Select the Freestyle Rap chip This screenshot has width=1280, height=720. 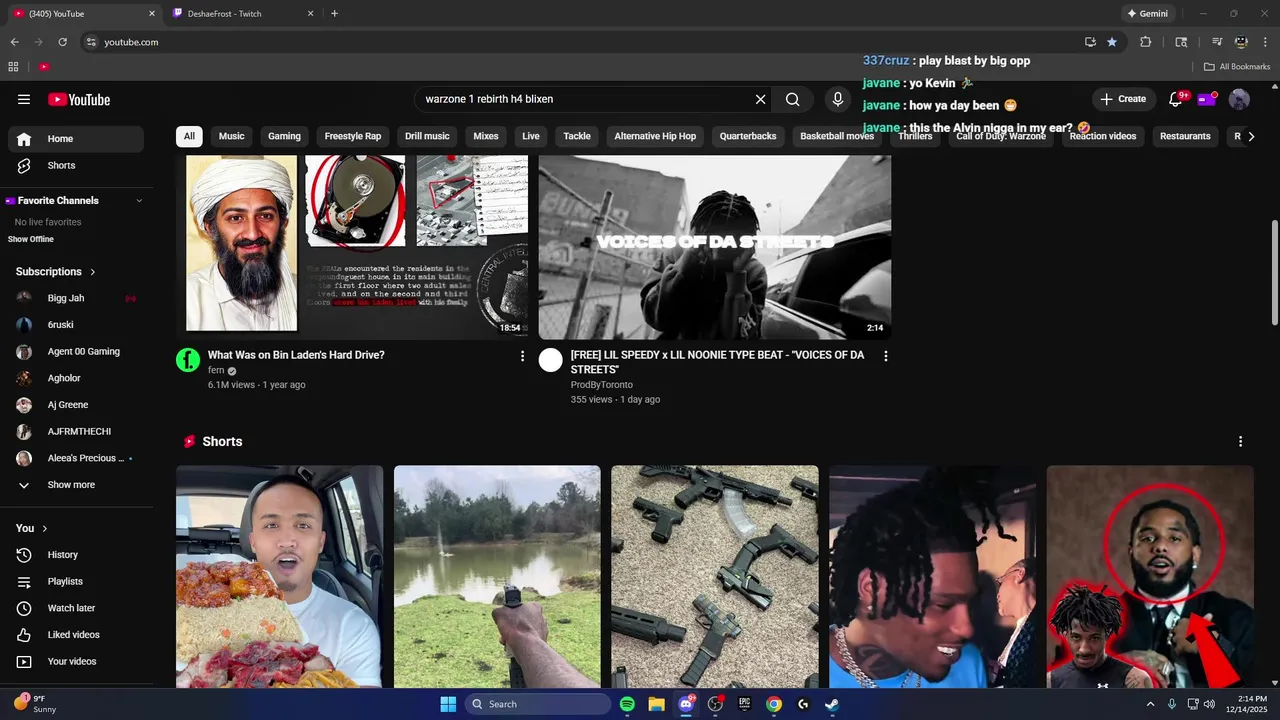(x=353, y=136)
